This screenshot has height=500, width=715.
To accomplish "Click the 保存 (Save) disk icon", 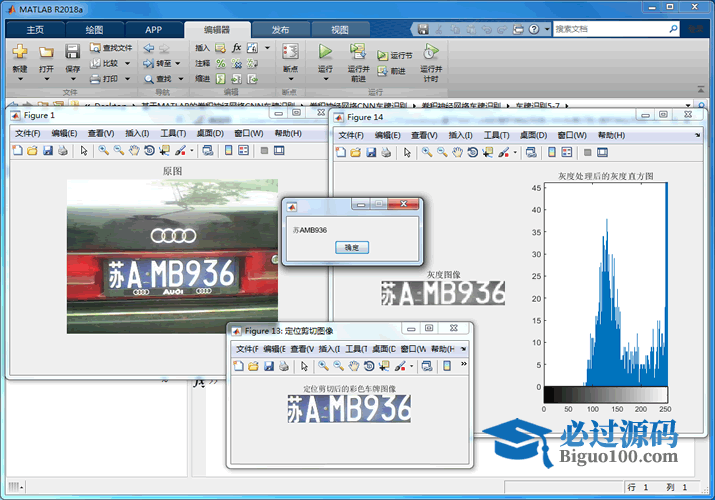I will [73, 51].
